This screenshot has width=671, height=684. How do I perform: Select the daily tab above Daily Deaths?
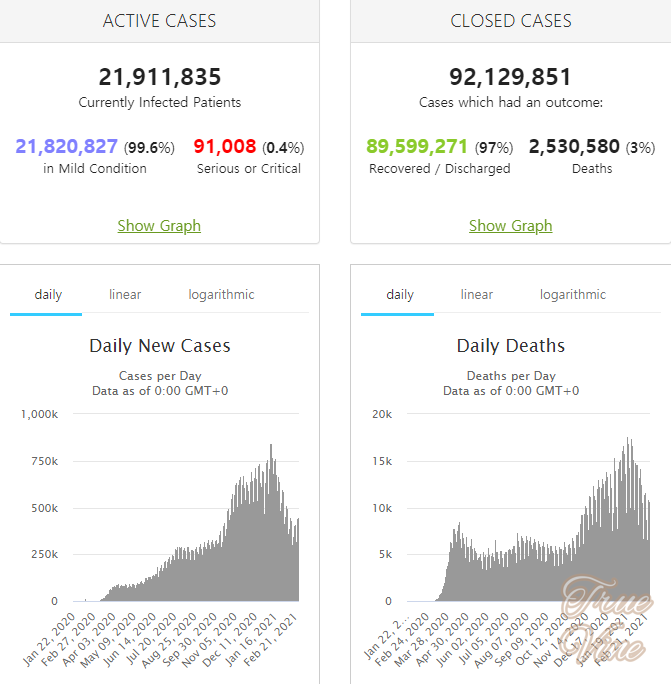[x=399, y=295]
